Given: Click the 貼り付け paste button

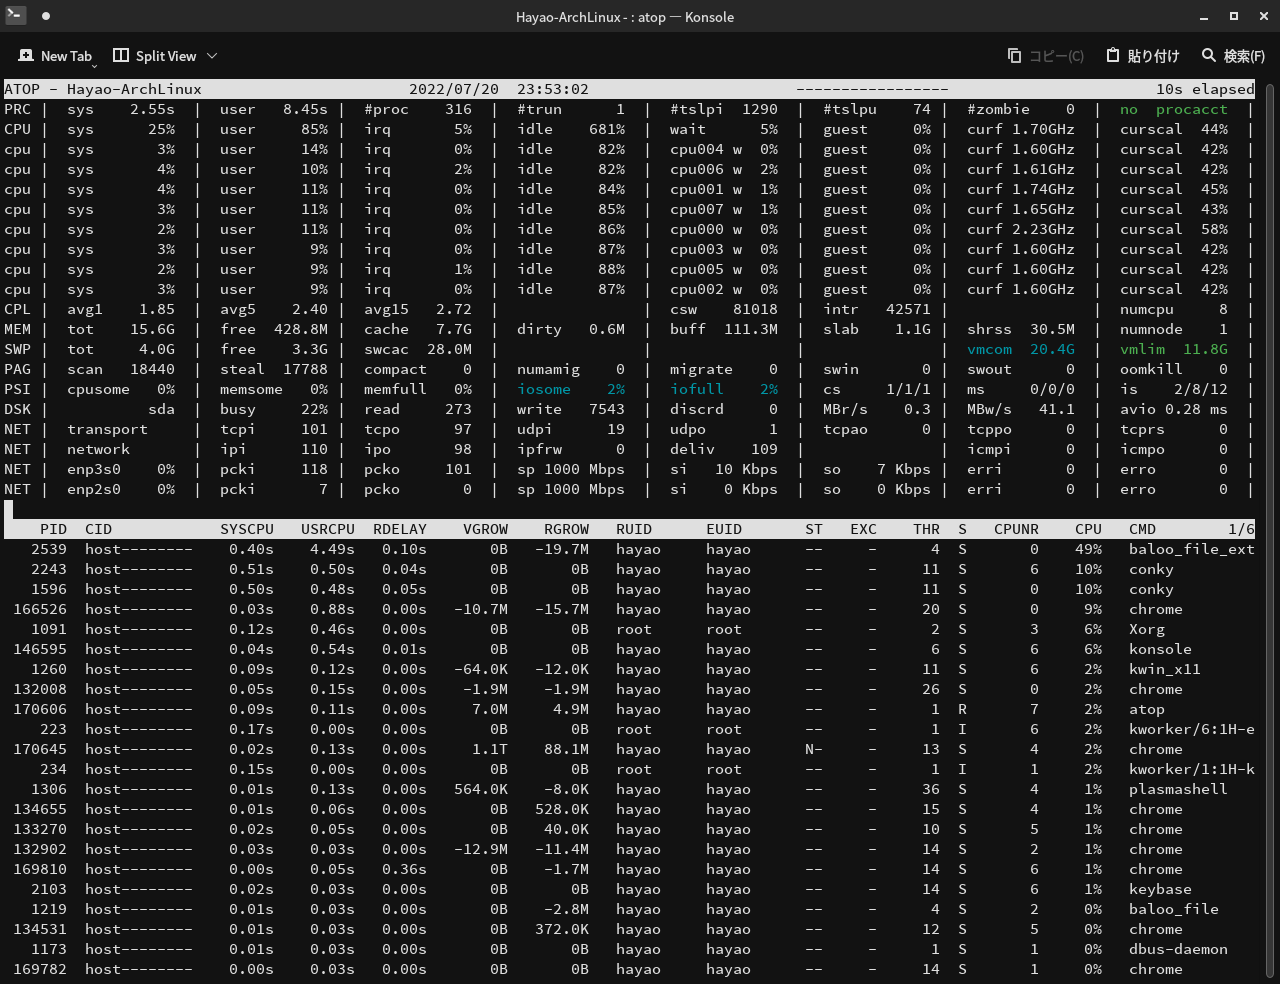Looking at the screenshot, I should 1143,56.
